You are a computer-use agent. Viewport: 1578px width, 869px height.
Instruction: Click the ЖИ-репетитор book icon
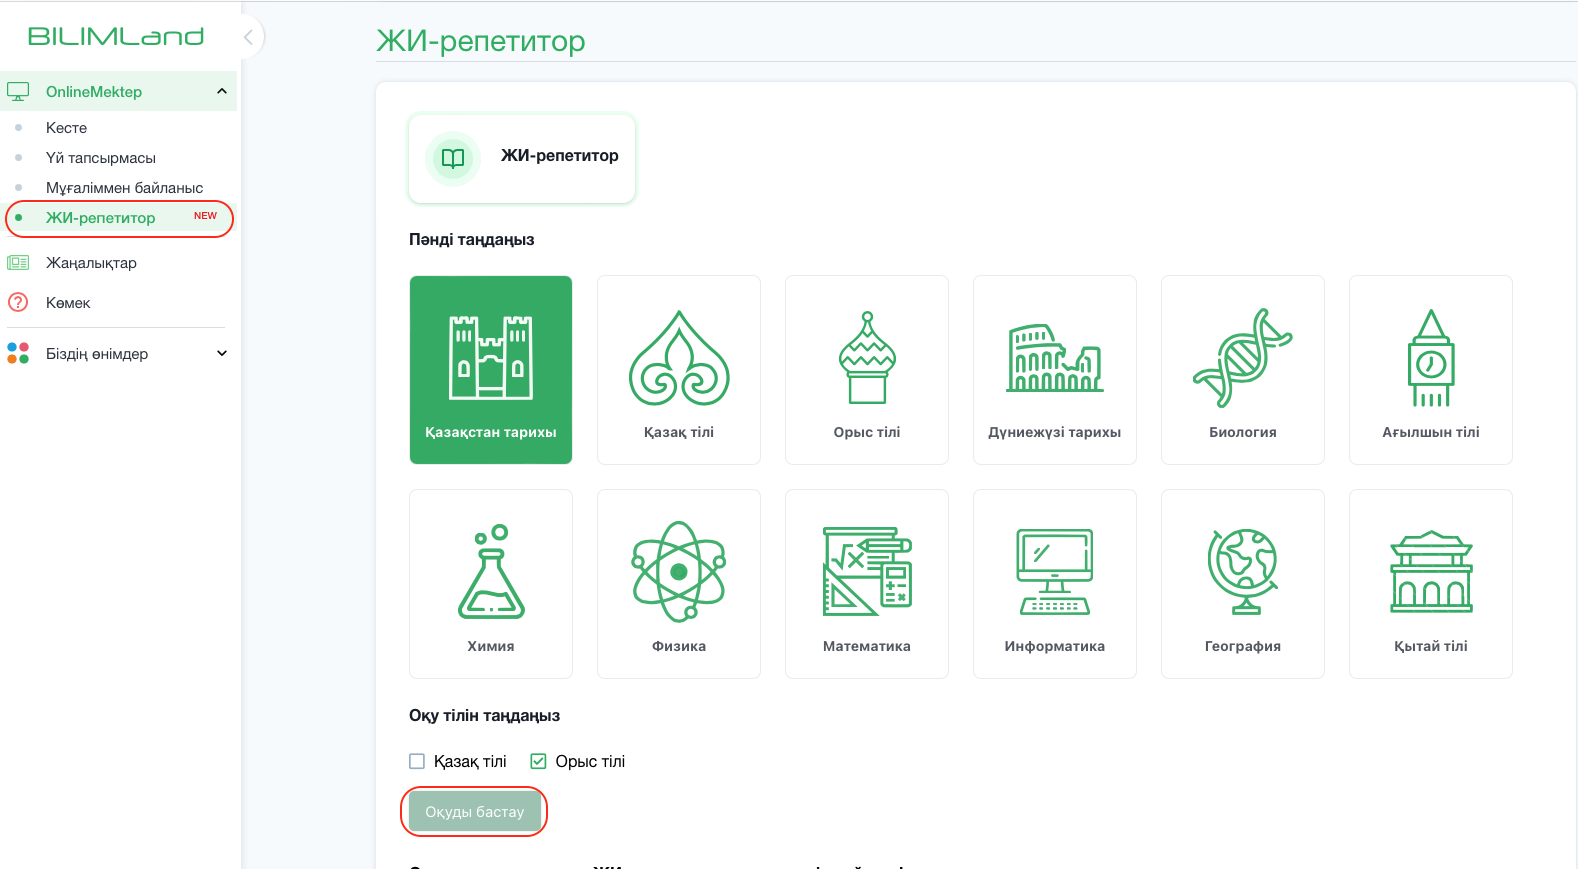pyautogui.click(x=453, y=158)
